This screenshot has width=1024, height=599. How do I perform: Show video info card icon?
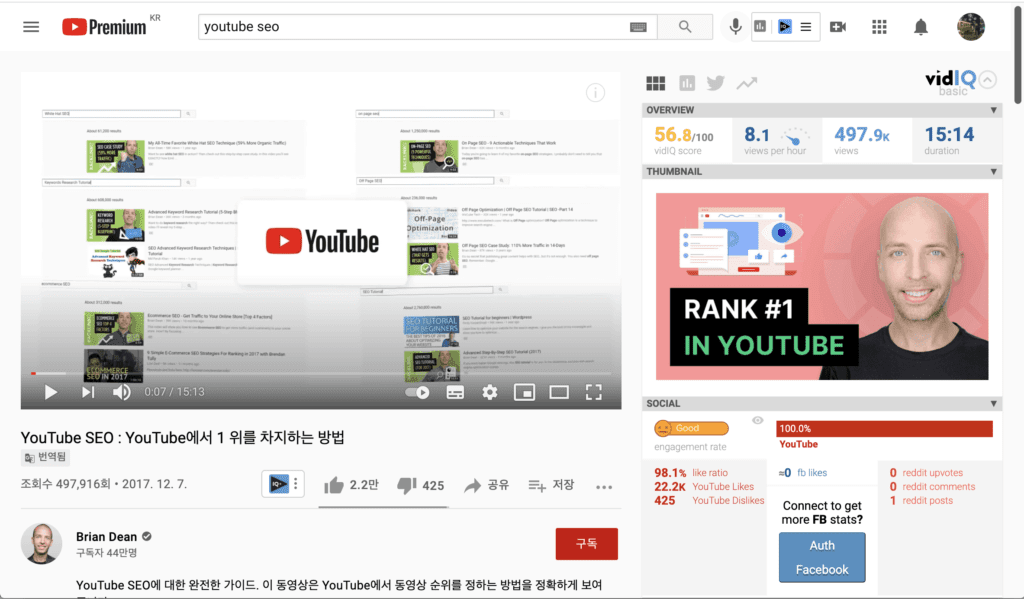pos(595,93)
